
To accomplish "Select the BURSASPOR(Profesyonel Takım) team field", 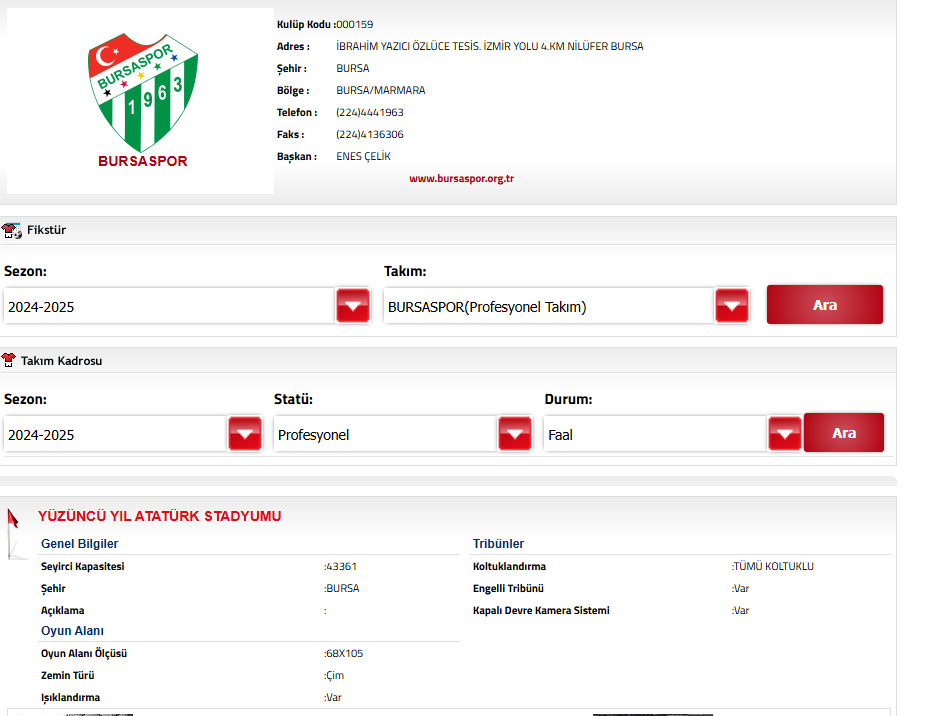I will [548, 307].
